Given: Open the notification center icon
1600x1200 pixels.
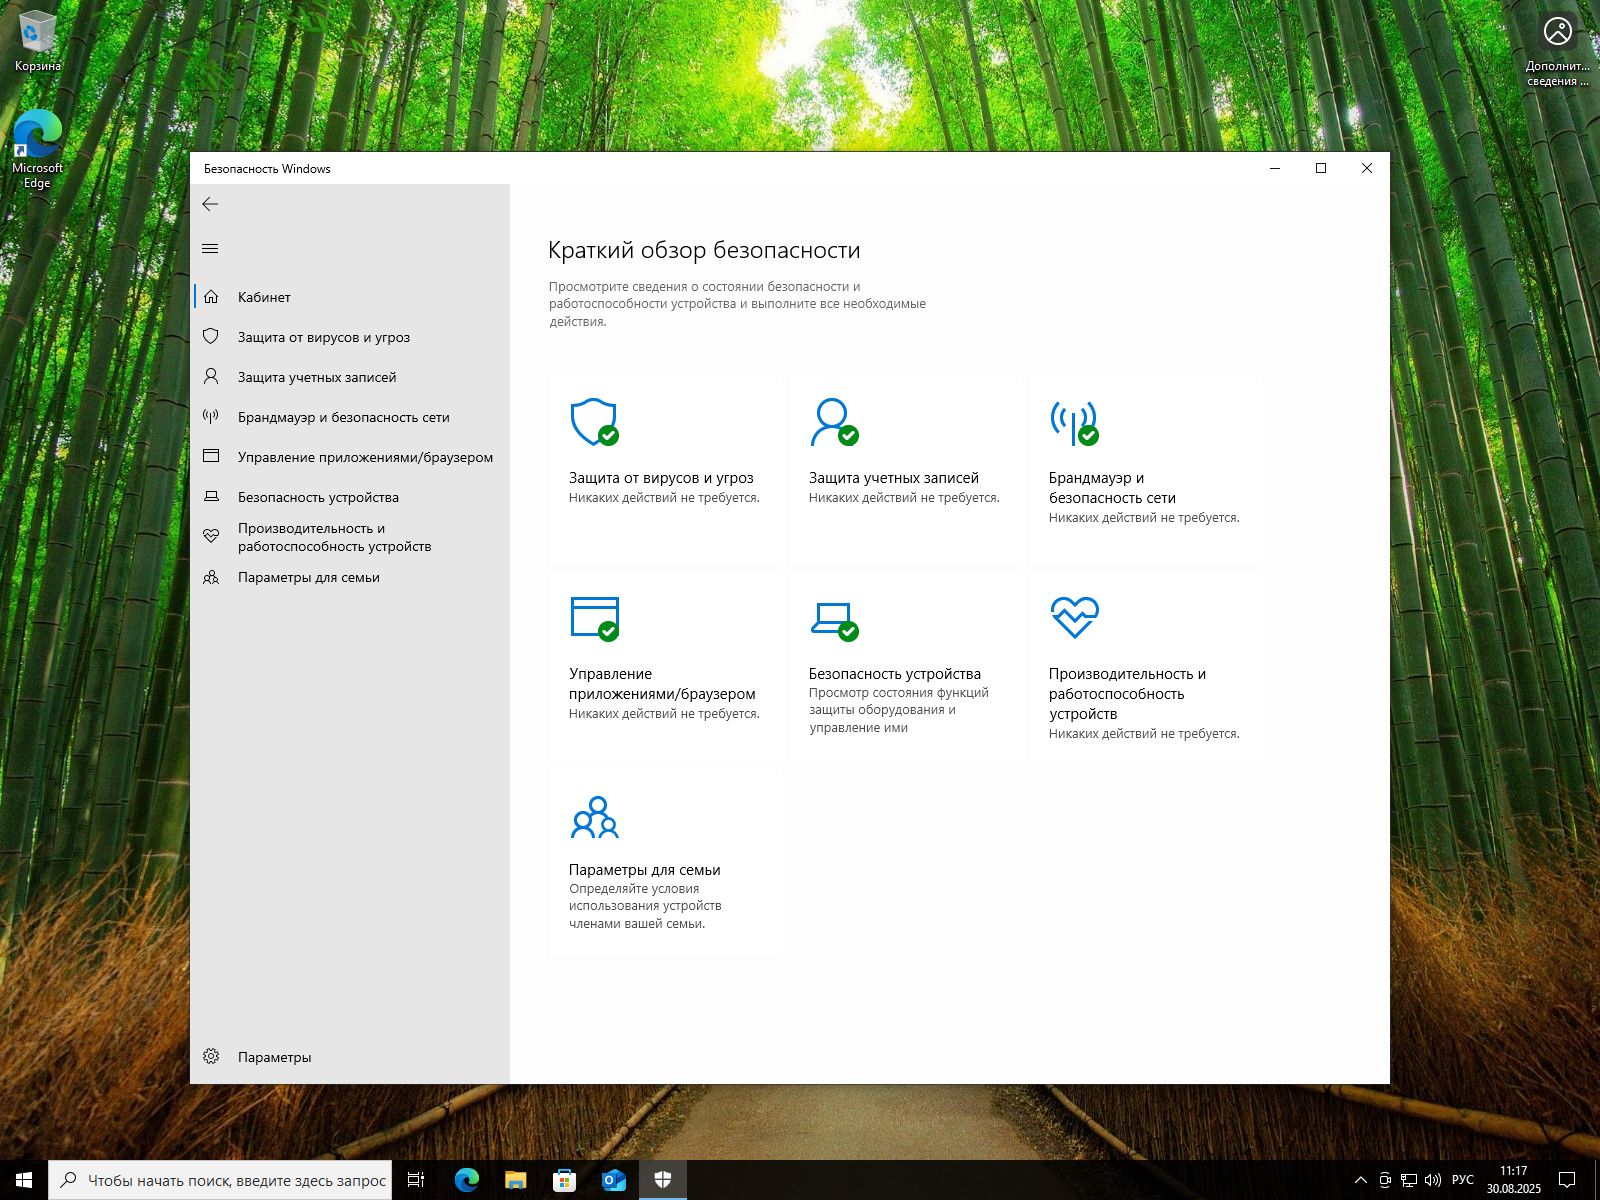Looking at the screenshot, I should tap(1567, 1180).
